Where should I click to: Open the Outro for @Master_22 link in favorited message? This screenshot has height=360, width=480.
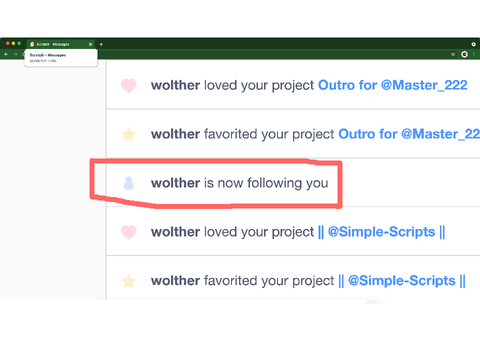409,134
